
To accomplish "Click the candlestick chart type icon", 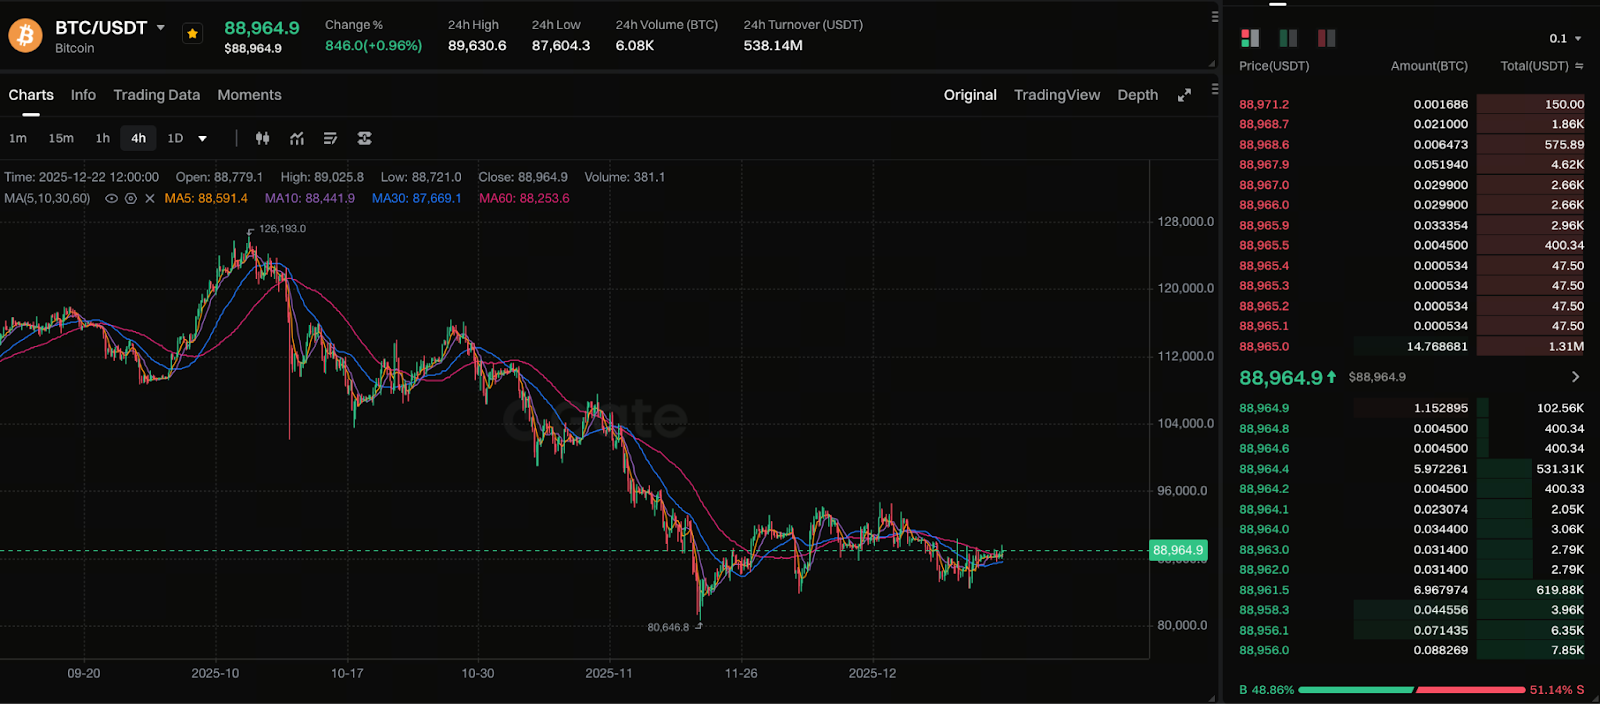I will click(x=262, y=138).
